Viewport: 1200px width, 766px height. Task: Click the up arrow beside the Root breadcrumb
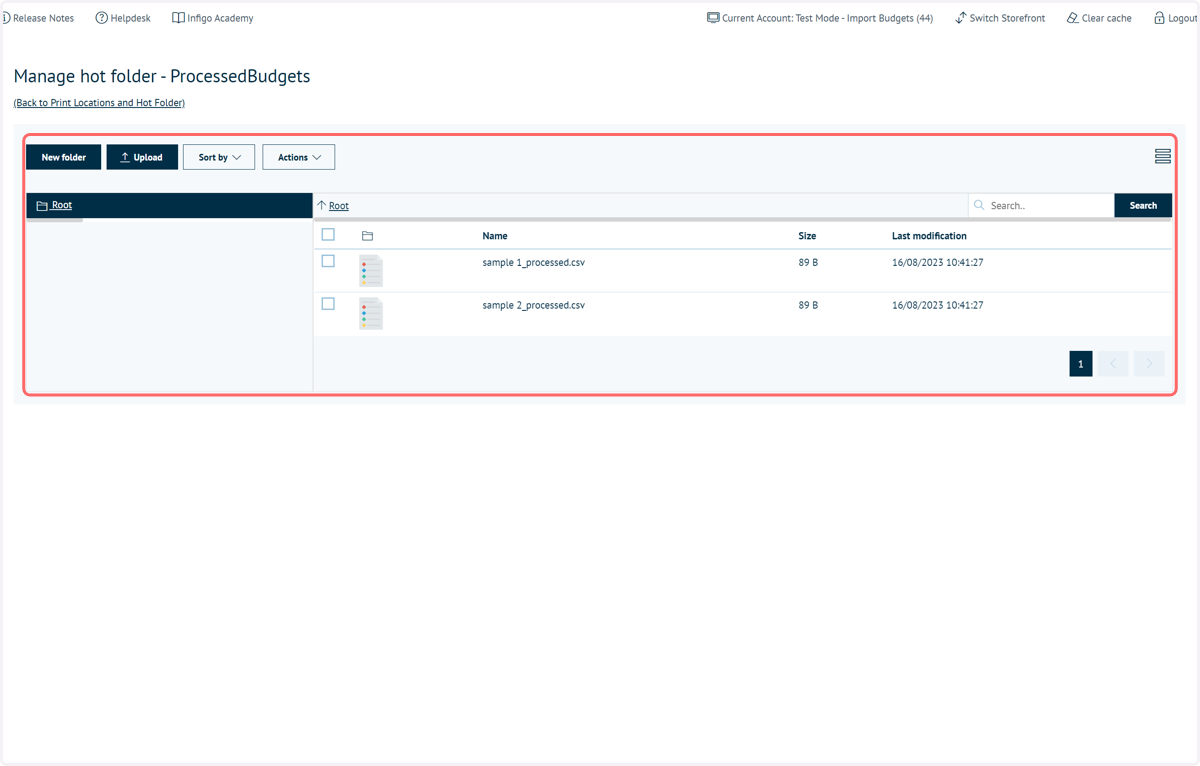321,205
